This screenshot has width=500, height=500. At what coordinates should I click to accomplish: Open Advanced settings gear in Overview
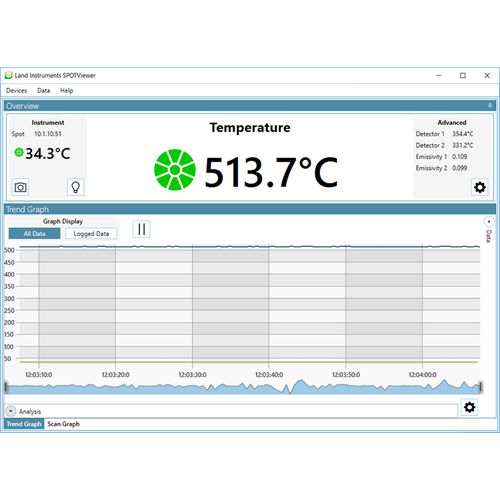coord(480,187)
